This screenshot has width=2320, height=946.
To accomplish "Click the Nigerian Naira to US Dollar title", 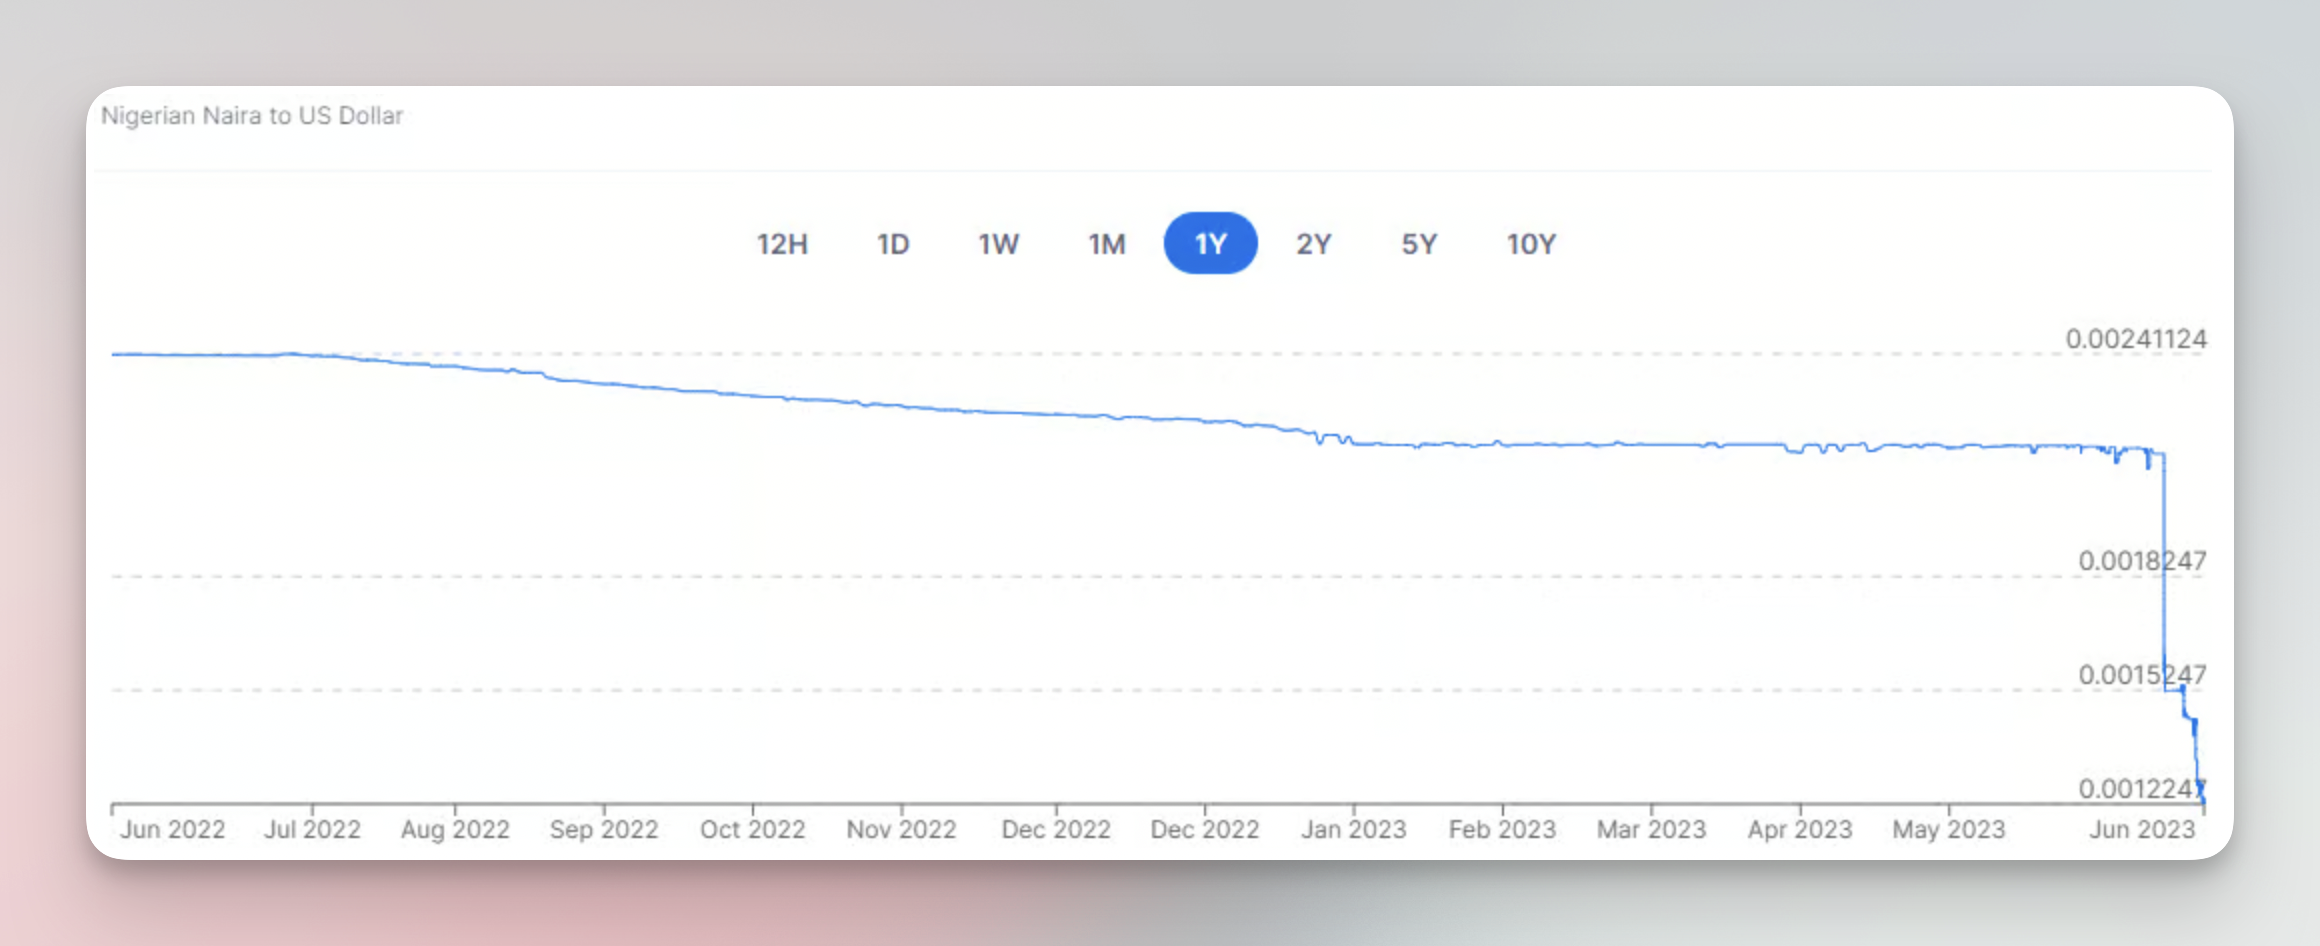I will point(252,116).
